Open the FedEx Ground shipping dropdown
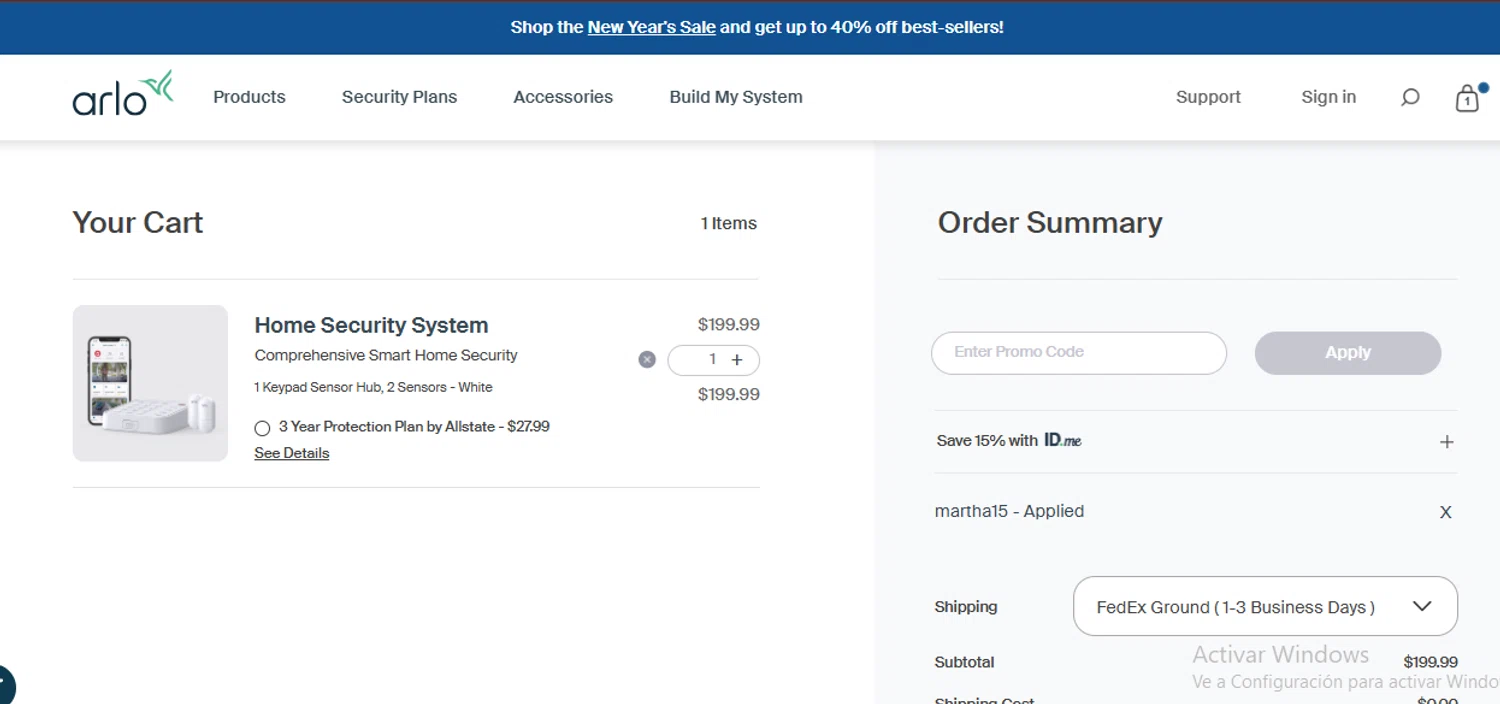Viewport: 1500px width, 704px height. click(1265, 606)
